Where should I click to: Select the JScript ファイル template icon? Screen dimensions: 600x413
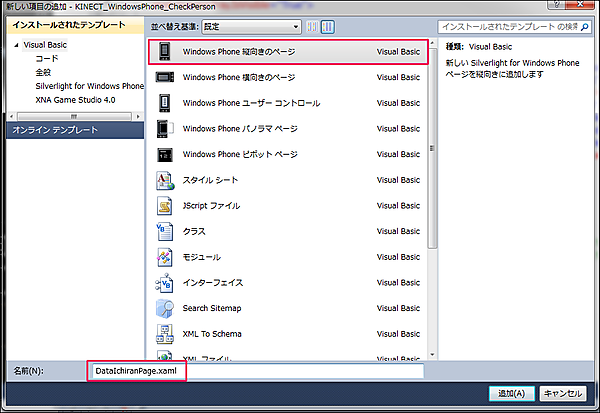(x=165, y=206)
